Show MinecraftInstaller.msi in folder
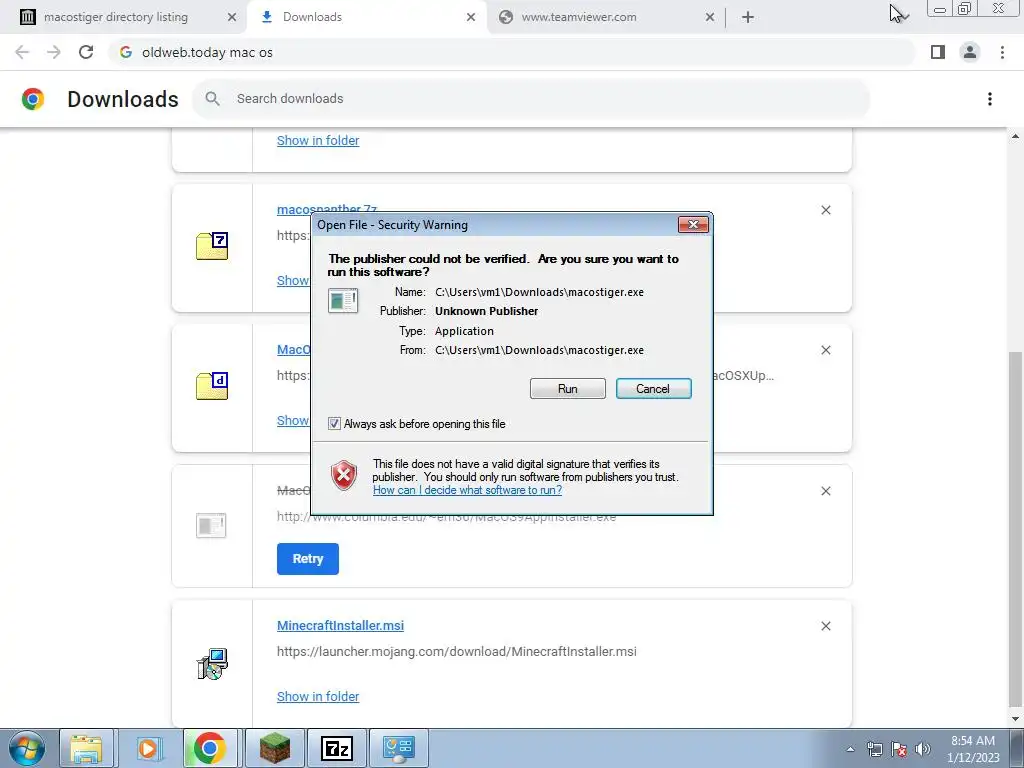1024x768 pixels. click(318, 697)
